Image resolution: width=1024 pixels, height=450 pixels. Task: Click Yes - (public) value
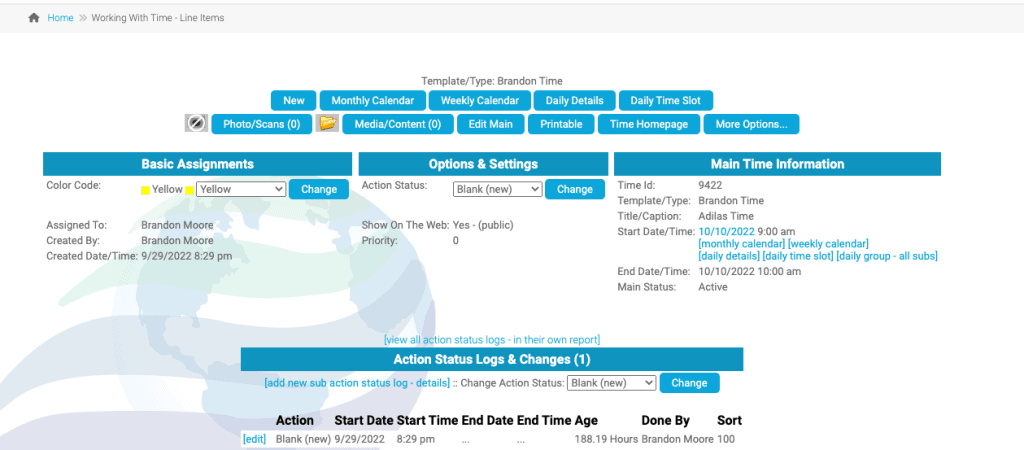tap(483, 225)
